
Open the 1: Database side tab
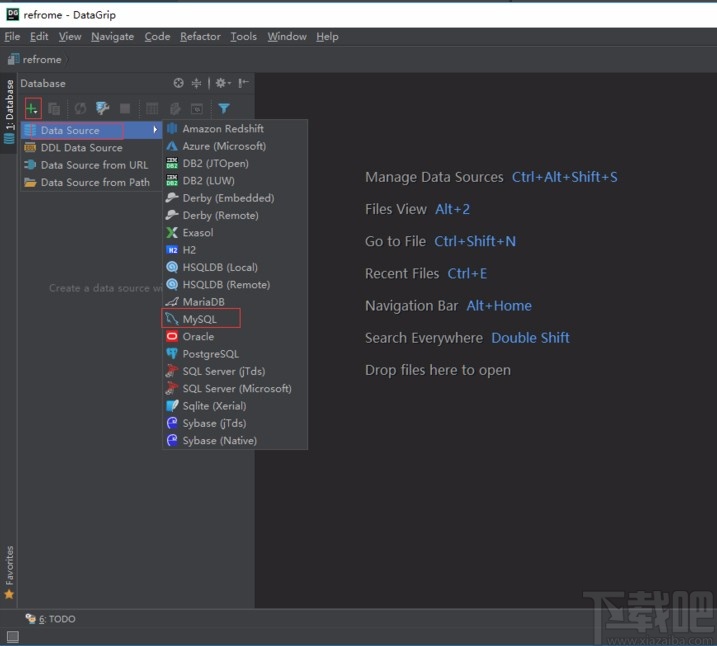click(x=9, y=112)
